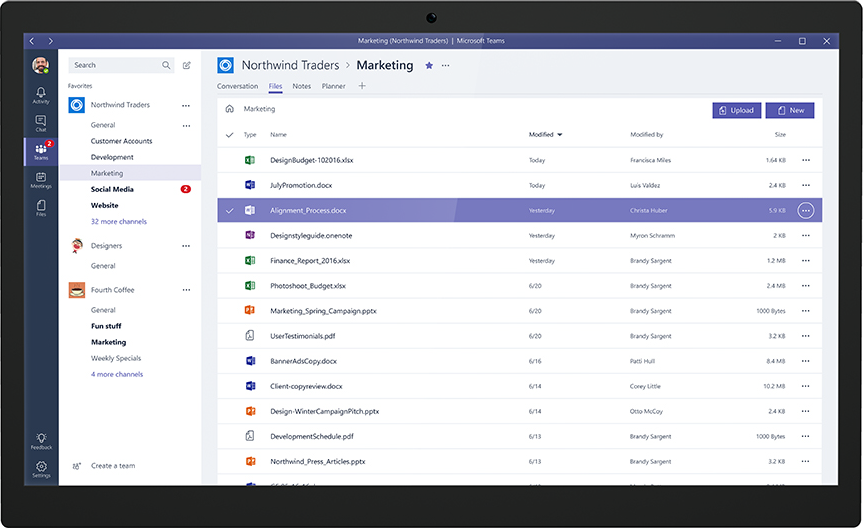This screenshot has height=528, width=863.
Task: Open Chat from the left rail
Action: (40, 123)
